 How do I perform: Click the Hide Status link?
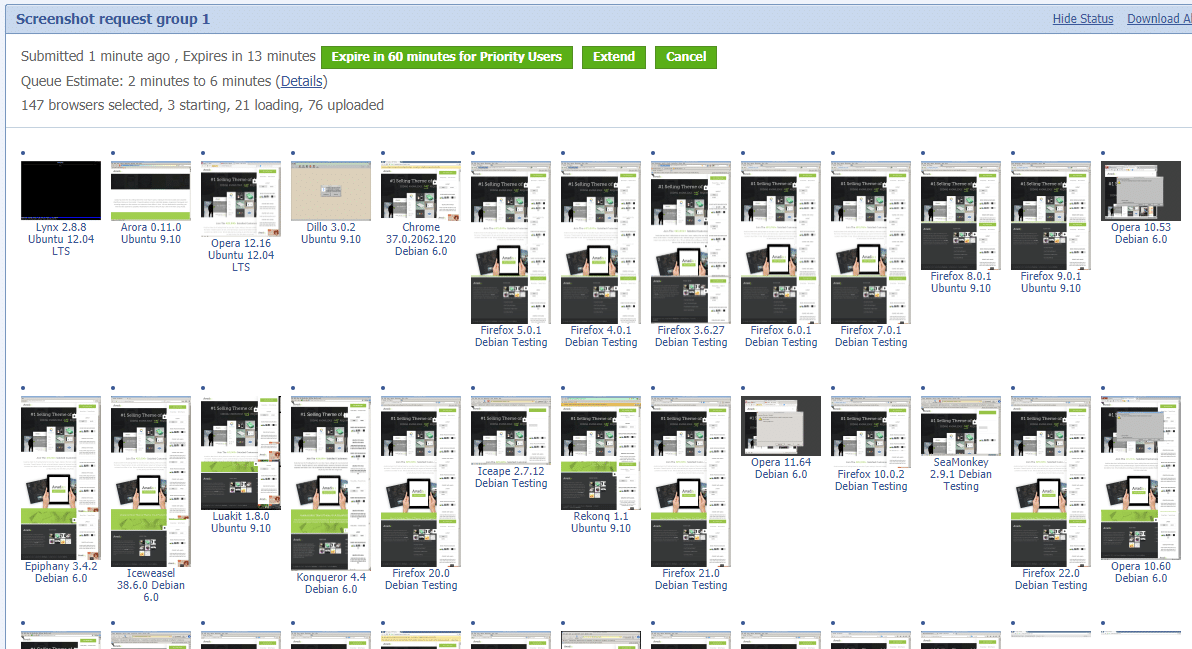tap(1083, 19)
